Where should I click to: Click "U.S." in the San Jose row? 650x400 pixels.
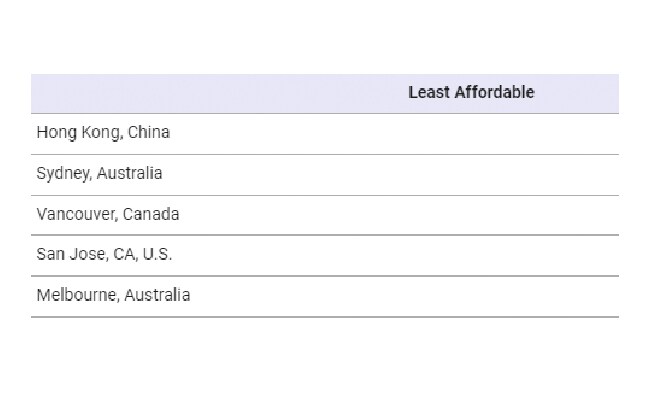157,254
